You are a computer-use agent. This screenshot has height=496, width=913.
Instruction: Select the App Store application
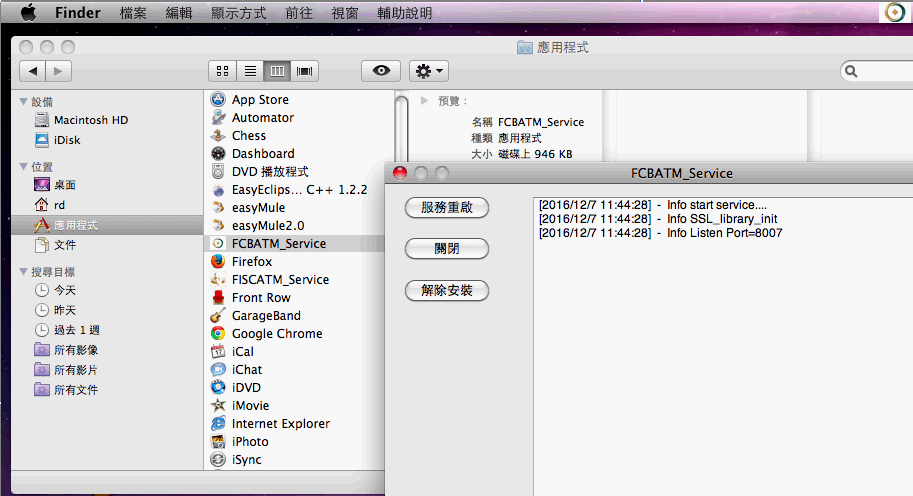(x=260, y=100)
